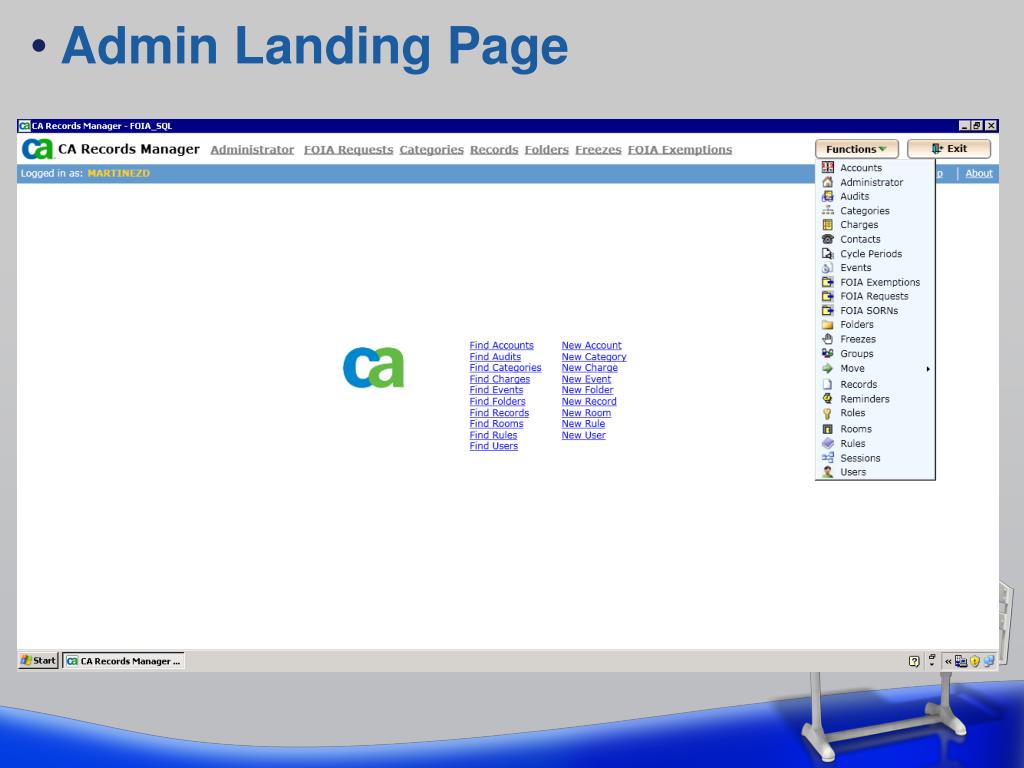Click the Rooms icon in Functions menu

(x=827, y=429)
